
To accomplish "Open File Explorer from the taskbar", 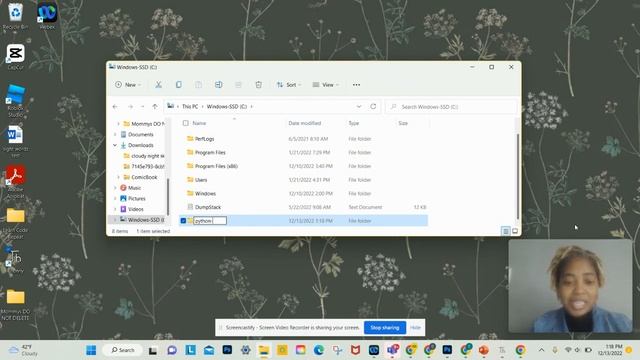I will 264,350.
